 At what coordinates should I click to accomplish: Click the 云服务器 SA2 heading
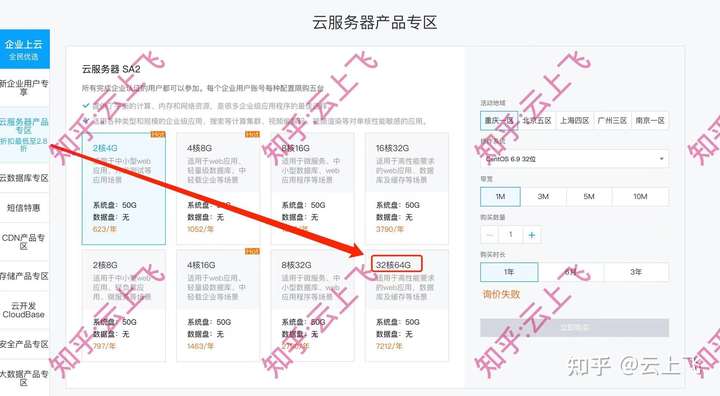click(x=111, y=69)
